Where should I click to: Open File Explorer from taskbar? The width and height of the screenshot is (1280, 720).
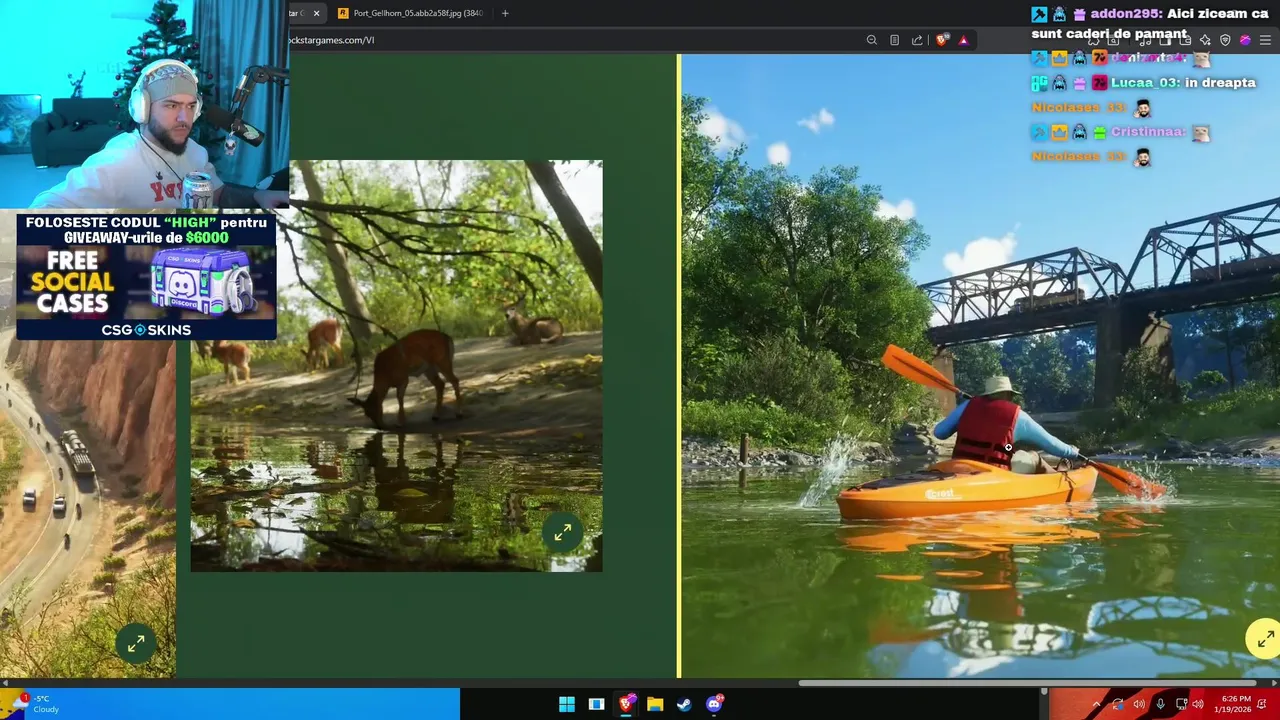[655, 704]
